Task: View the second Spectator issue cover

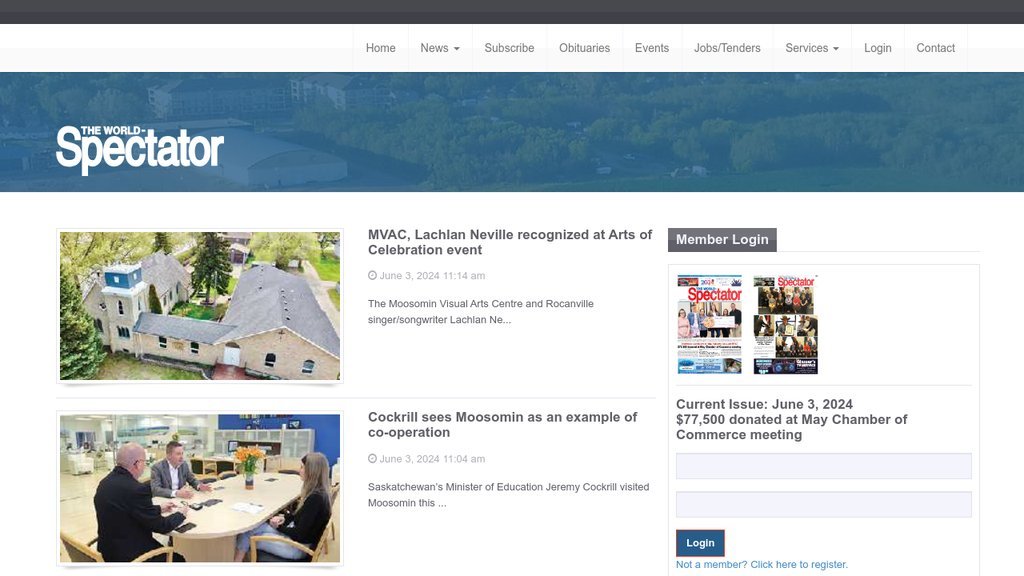Action: click(x=785, y=325)
